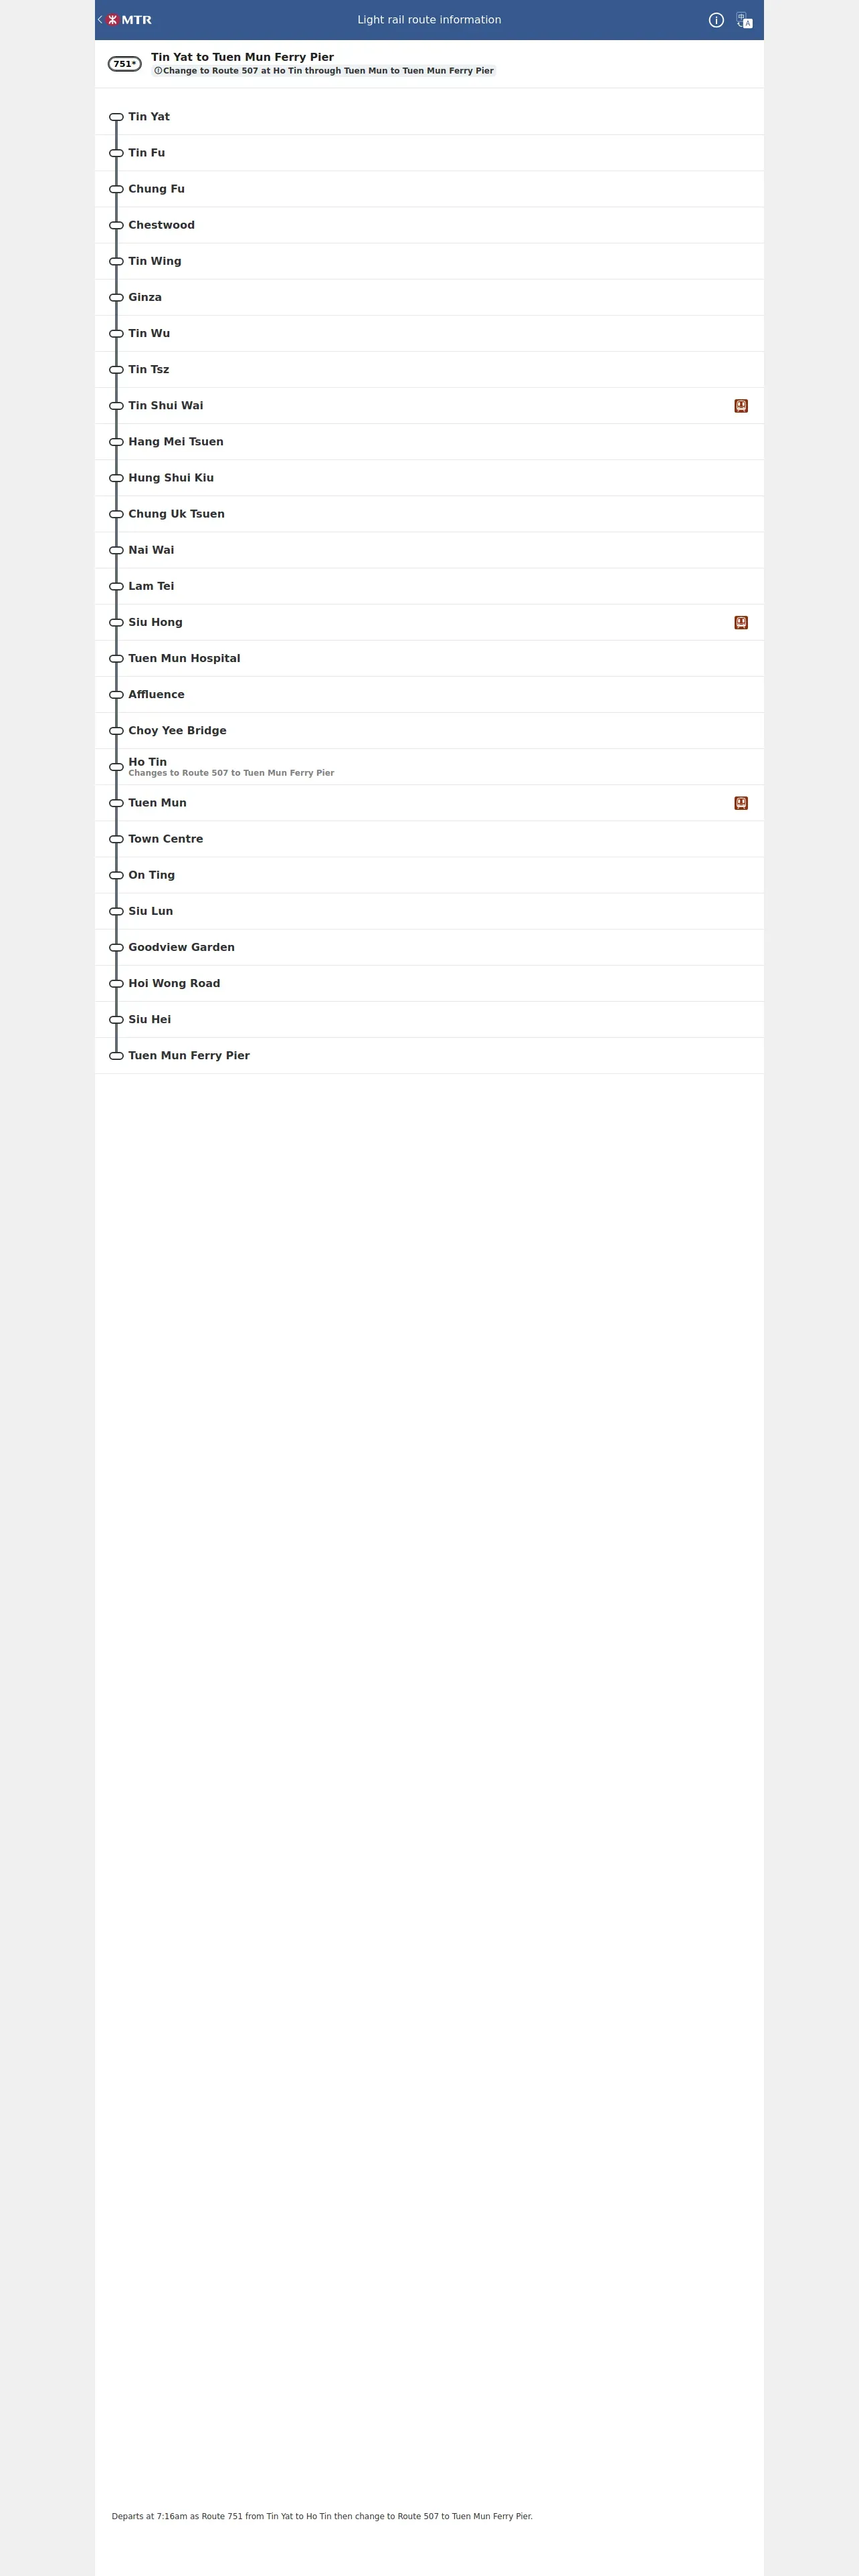Open the Ho Tin interchange stop
Image resolution: width=859 pixels, height=2576 pixels.
[429, 767]
